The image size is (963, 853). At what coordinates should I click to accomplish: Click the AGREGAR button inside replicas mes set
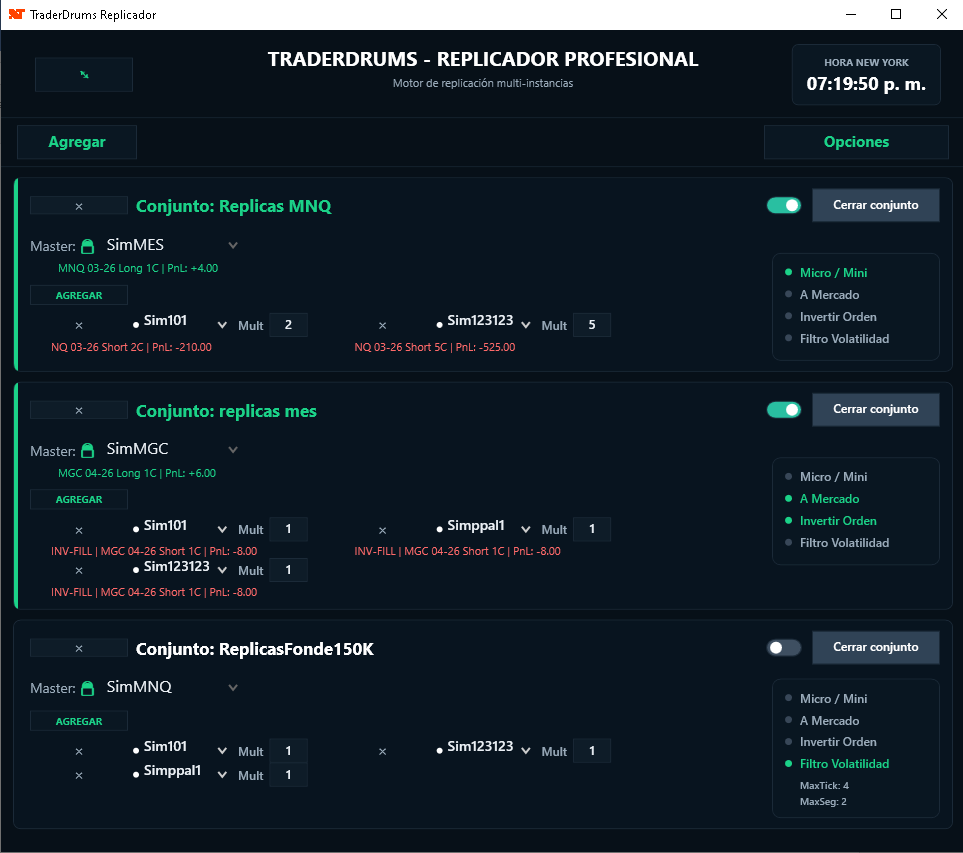pyautogui.click(x=78, y=498)
